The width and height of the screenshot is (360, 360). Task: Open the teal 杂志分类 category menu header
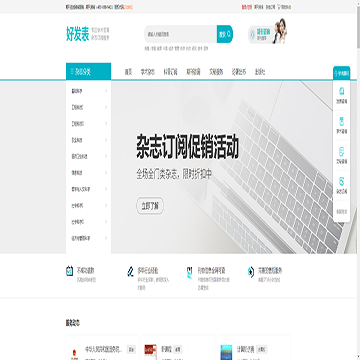88,71
